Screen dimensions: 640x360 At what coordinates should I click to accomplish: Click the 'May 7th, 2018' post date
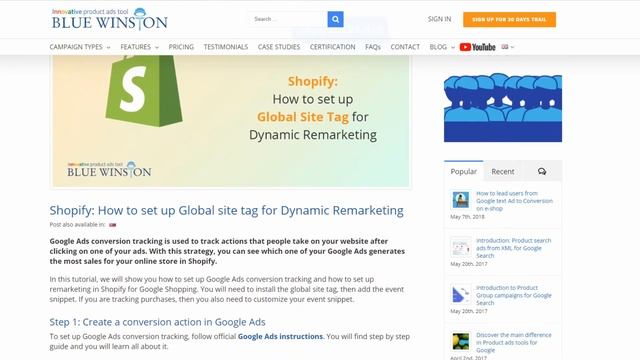click(x=467, y=217)
